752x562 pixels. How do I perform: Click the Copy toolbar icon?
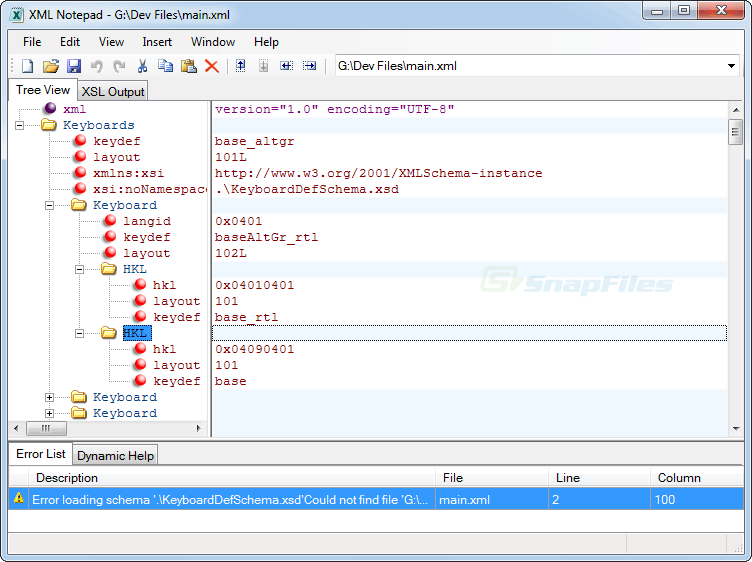(165, 66)
